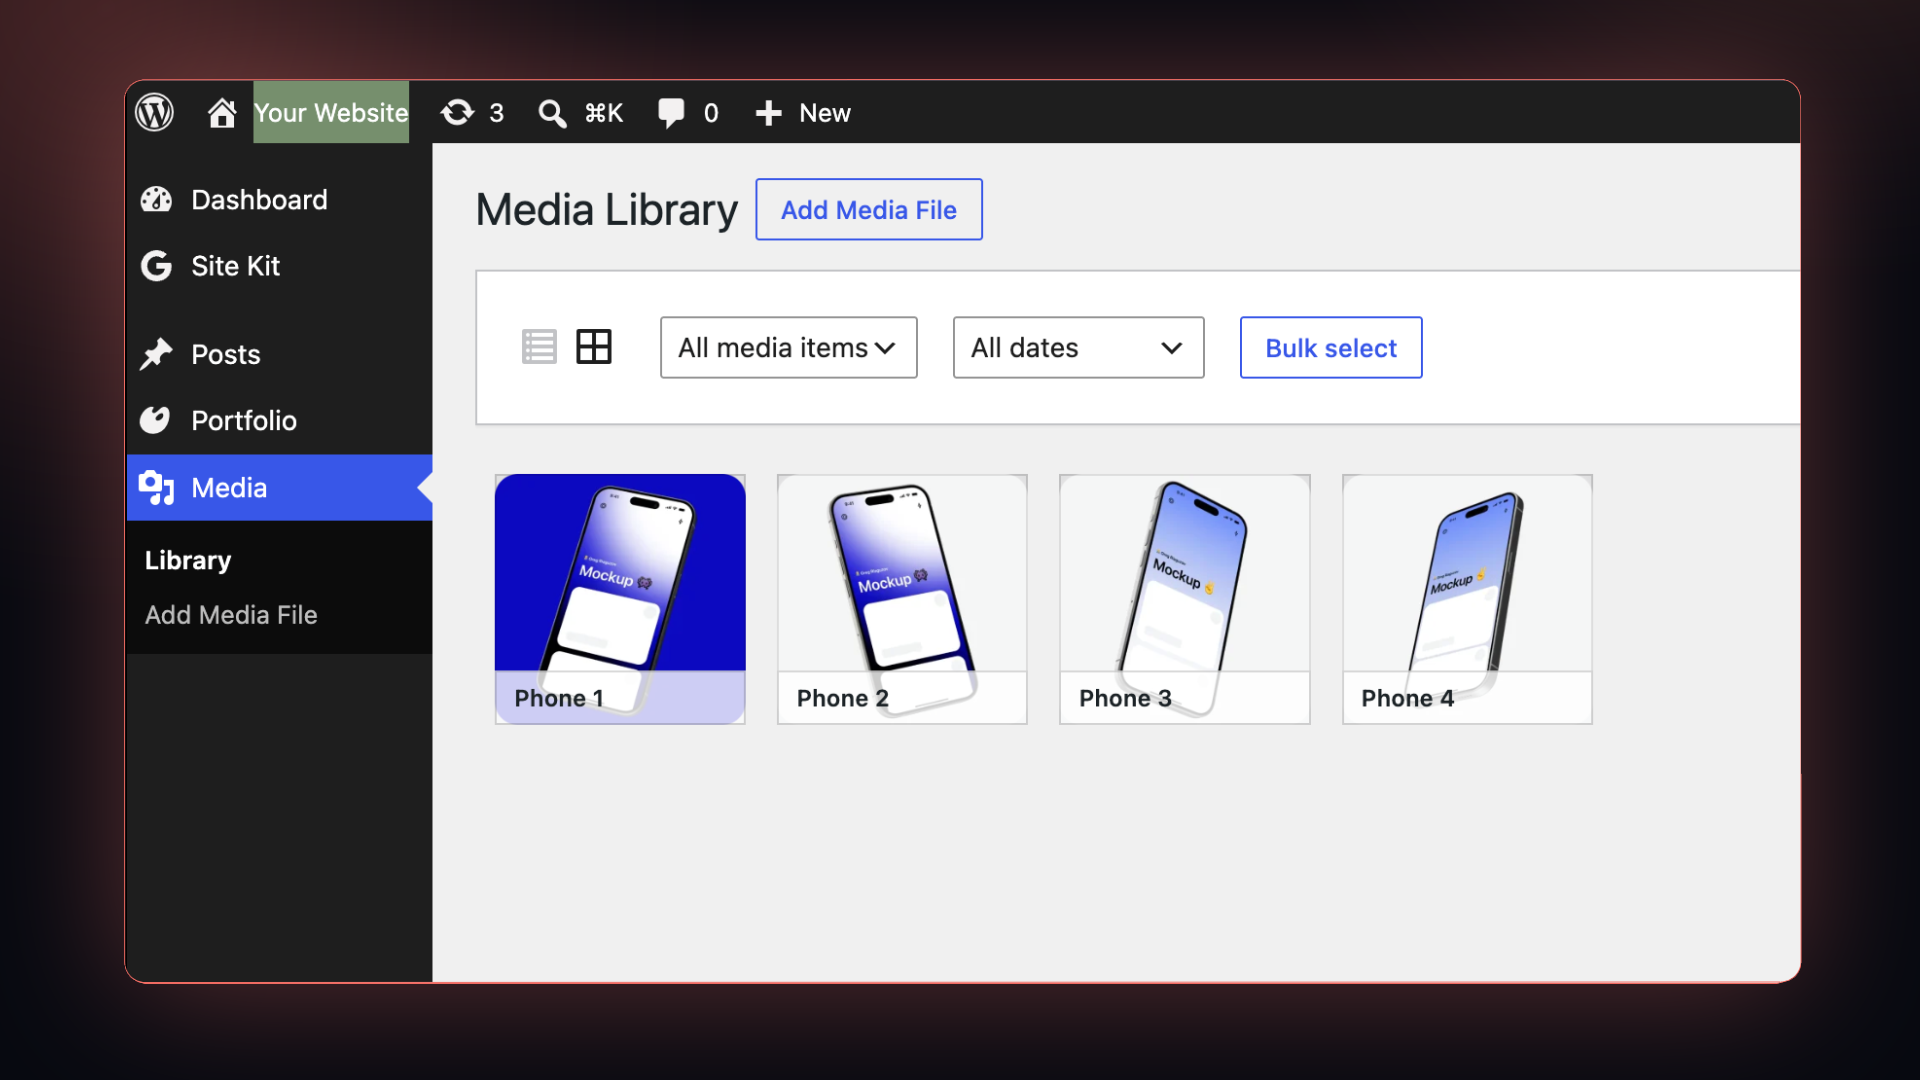
Task: Open the updates icon showing 3
Action: (457, 112)
